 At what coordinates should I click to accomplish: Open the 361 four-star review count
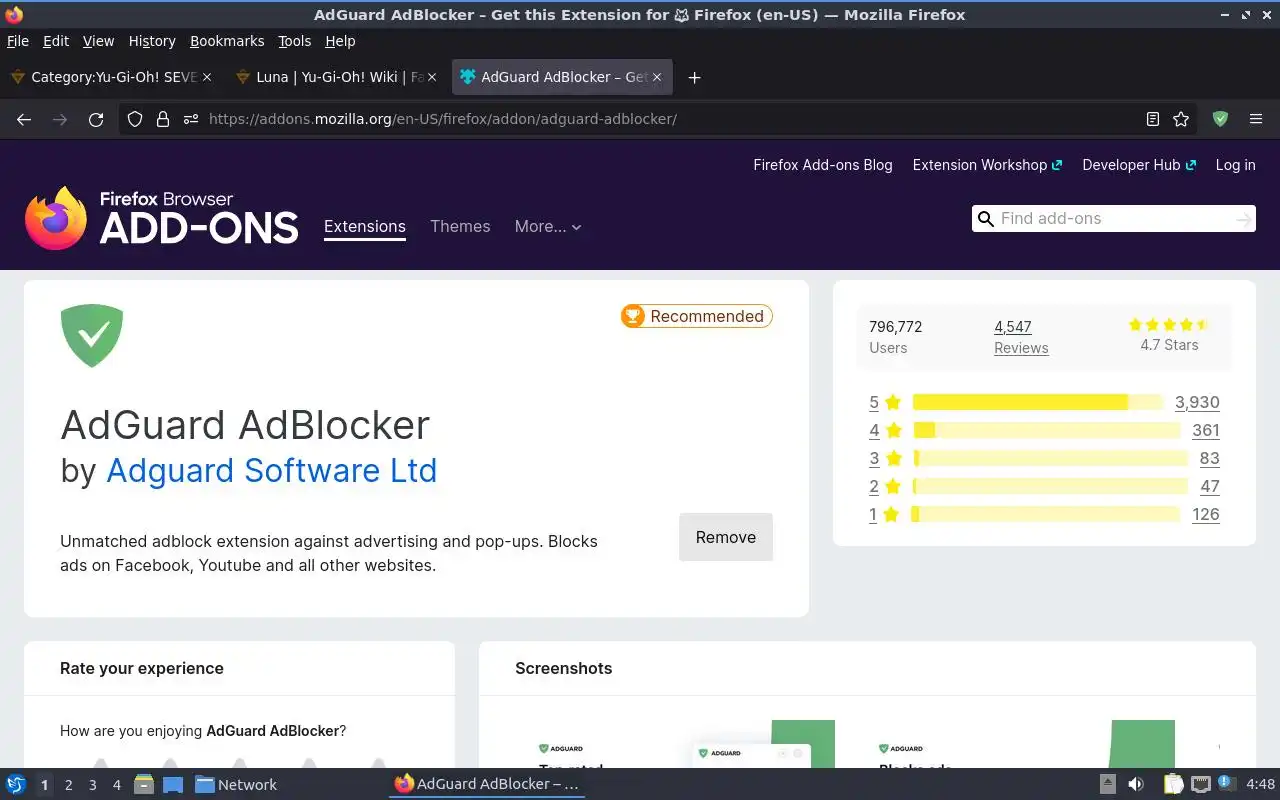tap(1206, 430)
